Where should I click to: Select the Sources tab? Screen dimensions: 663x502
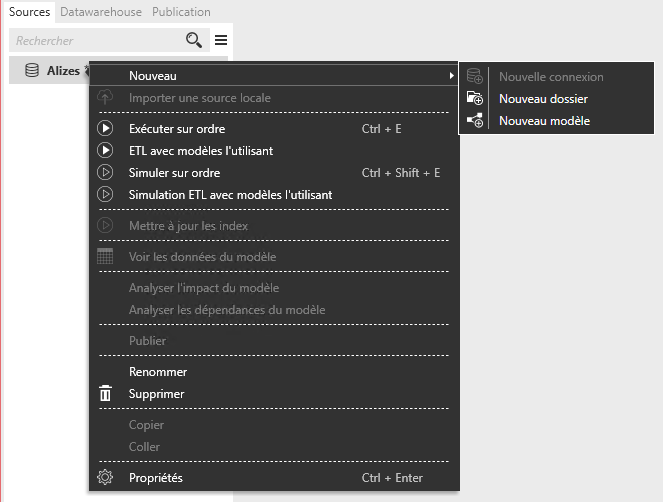point(29,12)
